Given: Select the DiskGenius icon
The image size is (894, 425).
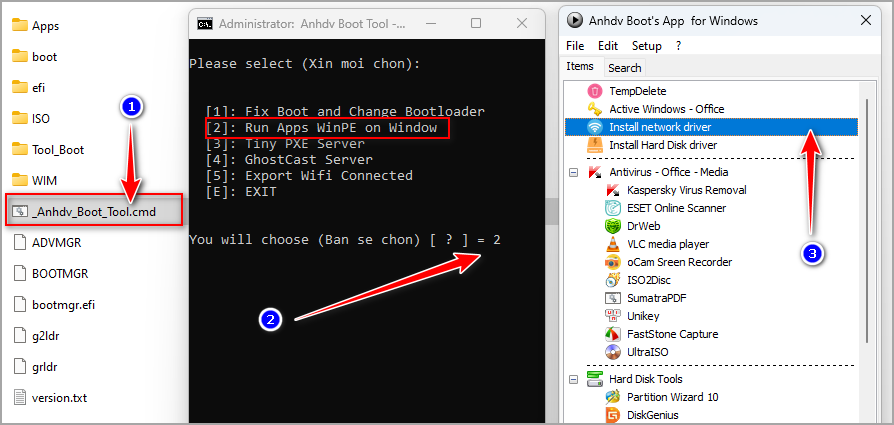Looking at the screenshot, I should [613, 415].
